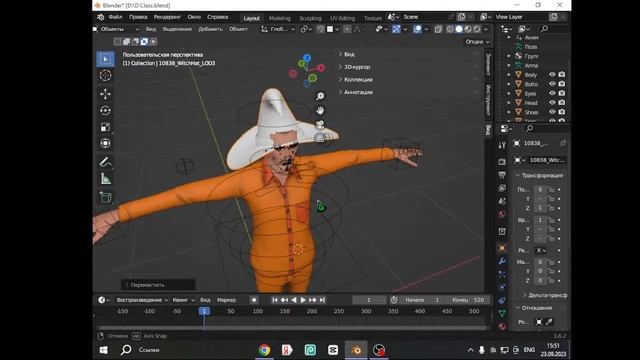Toggle visibility of Eyes object
The height and width of the screenshot is (360, 640).
coord(552,93)
